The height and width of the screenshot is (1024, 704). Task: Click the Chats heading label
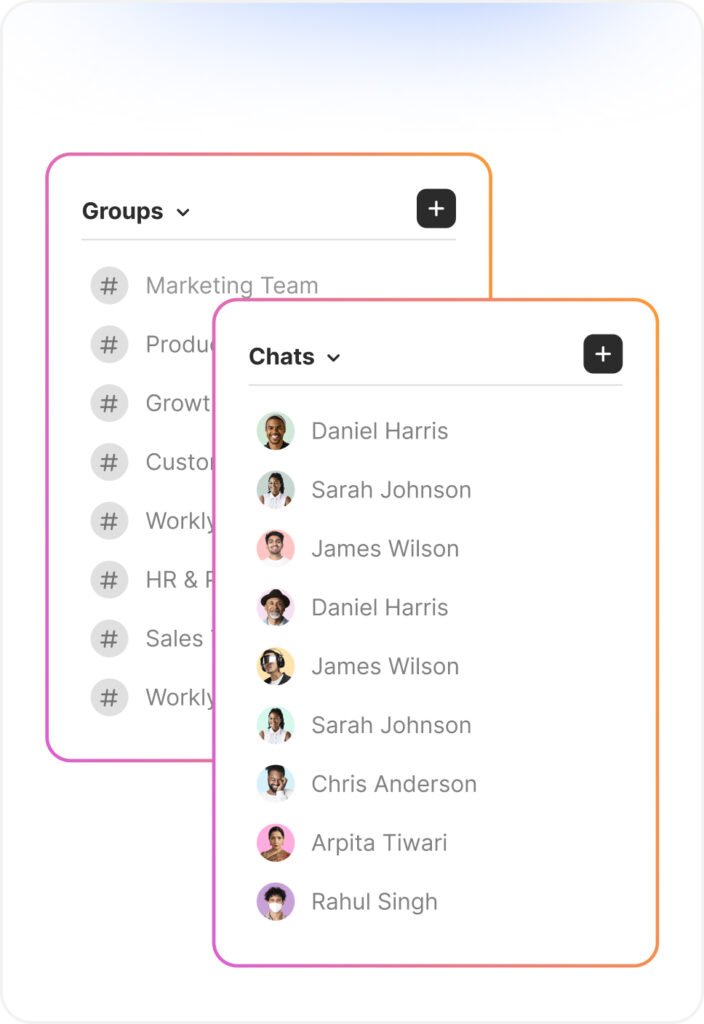[x=281, y=357]
